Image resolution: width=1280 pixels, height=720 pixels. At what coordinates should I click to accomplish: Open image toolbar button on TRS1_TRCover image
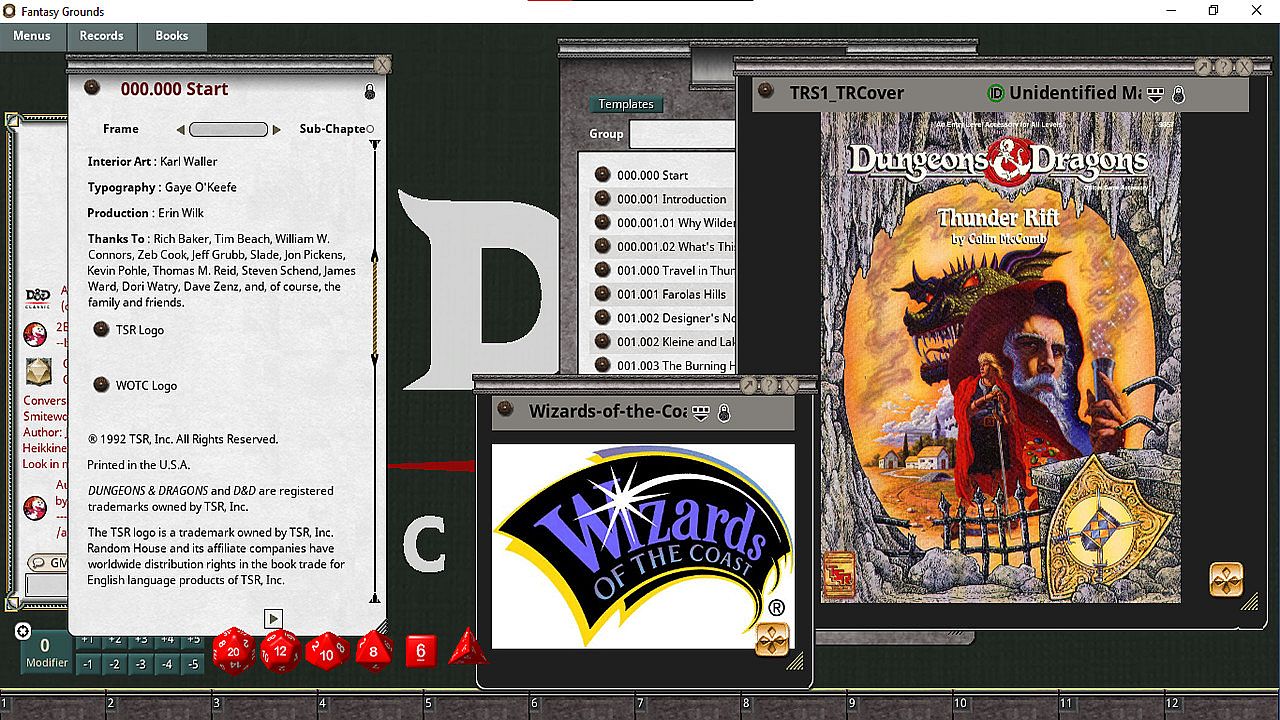1227,579
